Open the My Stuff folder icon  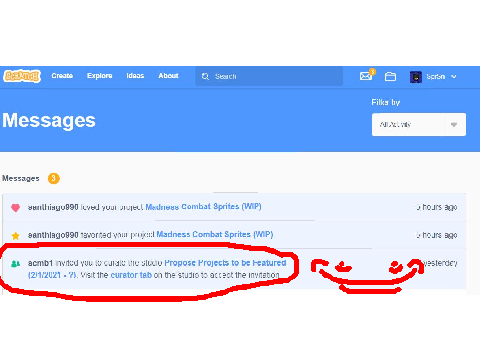(390, 77)
